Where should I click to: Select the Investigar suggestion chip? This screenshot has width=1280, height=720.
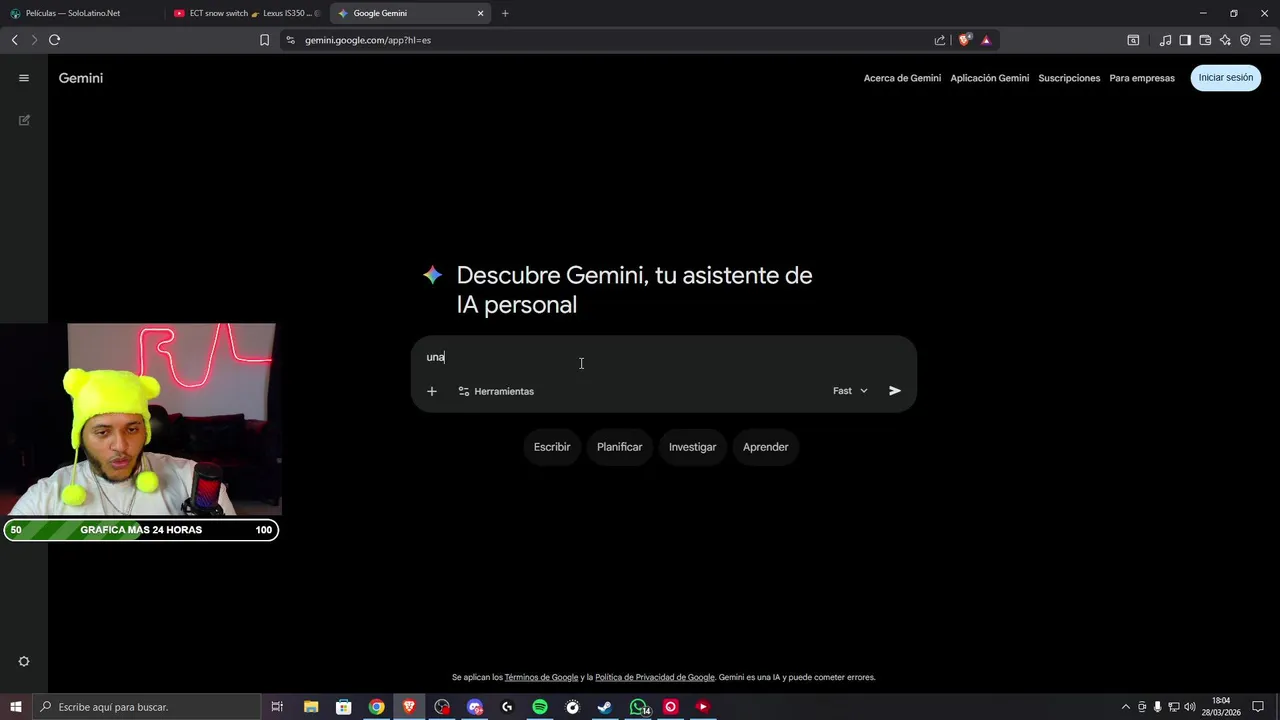tap(693, 447)
